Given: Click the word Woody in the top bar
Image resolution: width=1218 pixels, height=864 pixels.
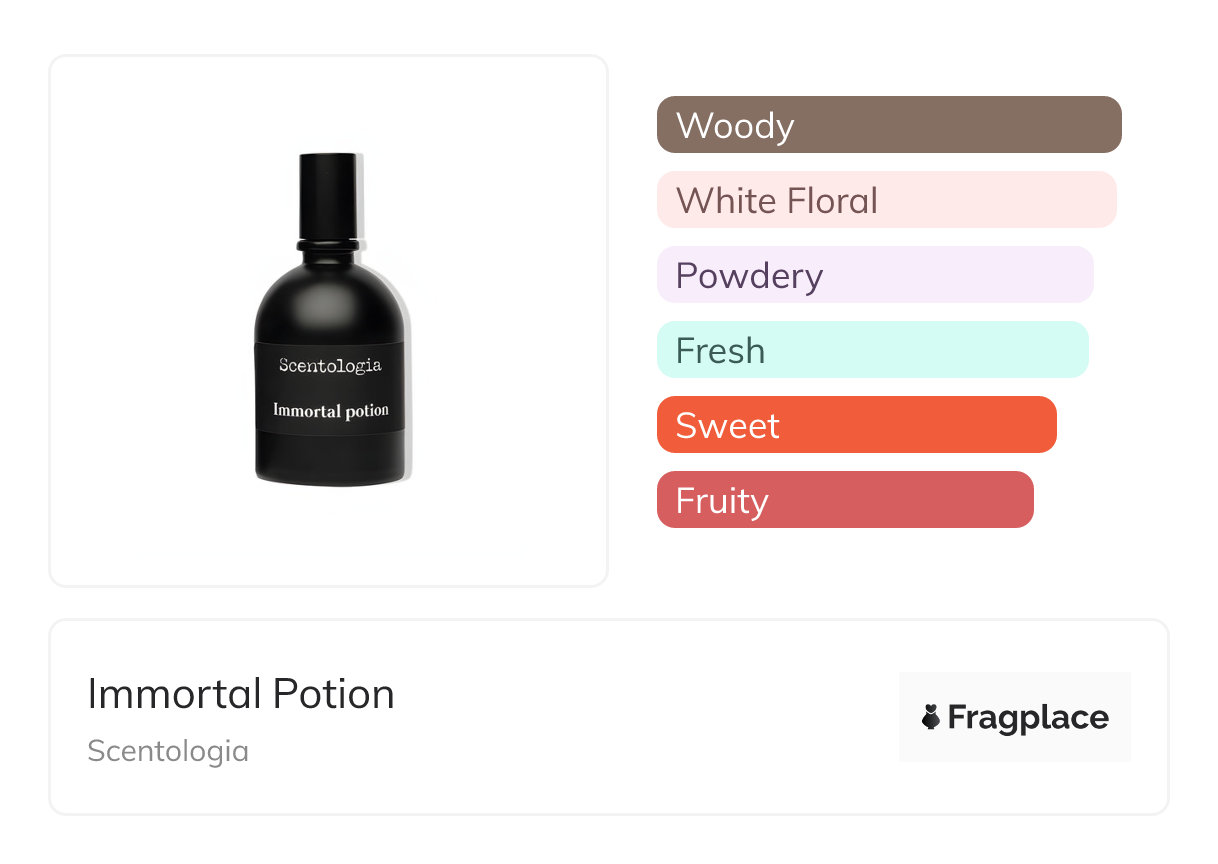Looking at the screenshot, I should (735, 126).
